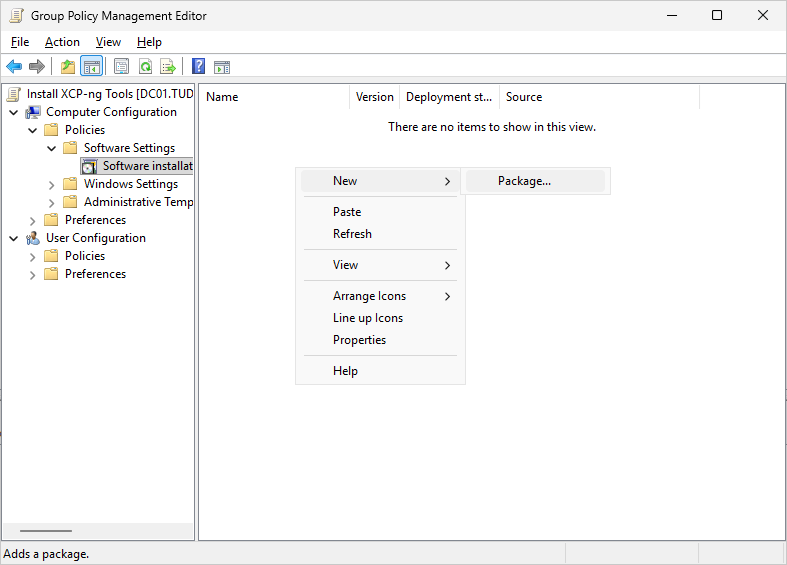Open the File menu
The image size is (787, 565).
tap(20, 42)
